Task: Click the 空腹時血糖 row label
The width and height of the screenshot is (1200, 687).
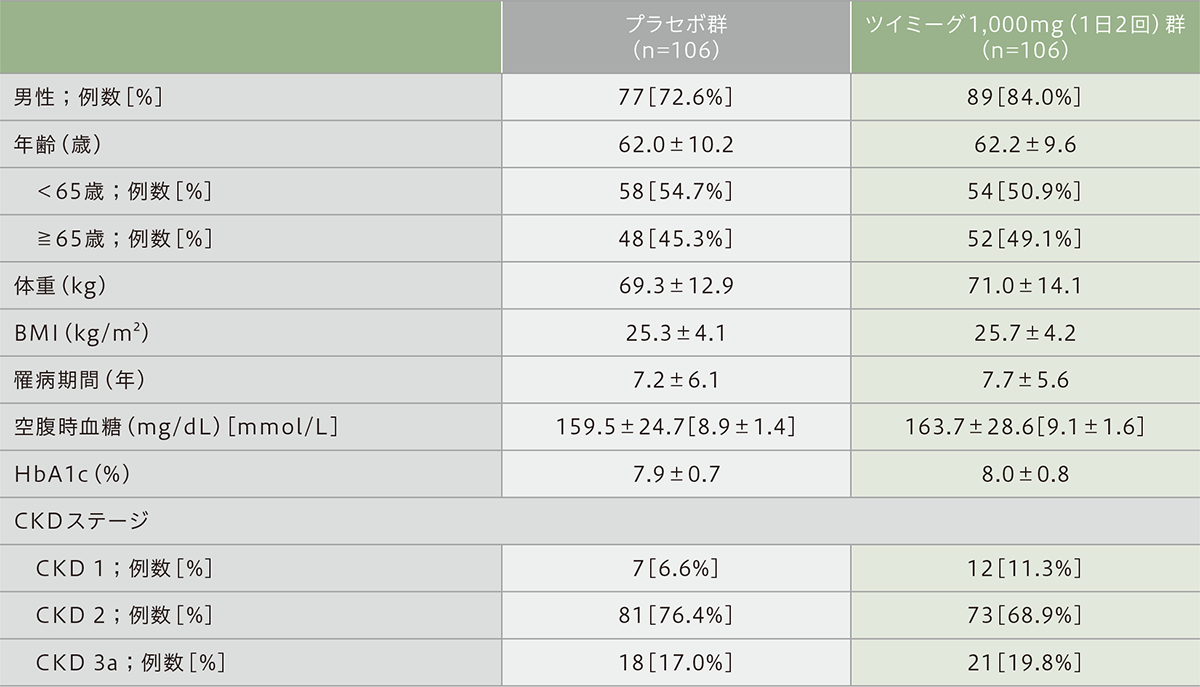Action: pyautogui.click(x=175, y=427)
